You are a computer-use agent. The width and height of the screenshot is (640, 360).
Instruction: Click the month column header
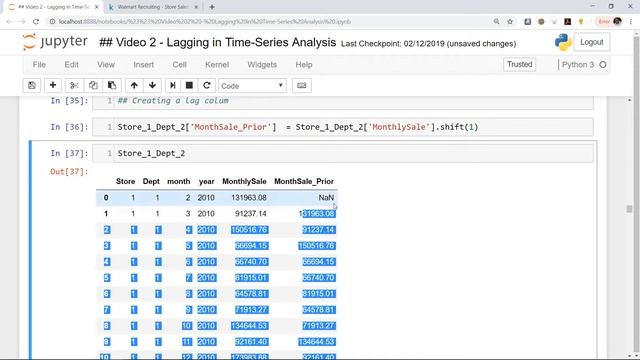(178, 181)
